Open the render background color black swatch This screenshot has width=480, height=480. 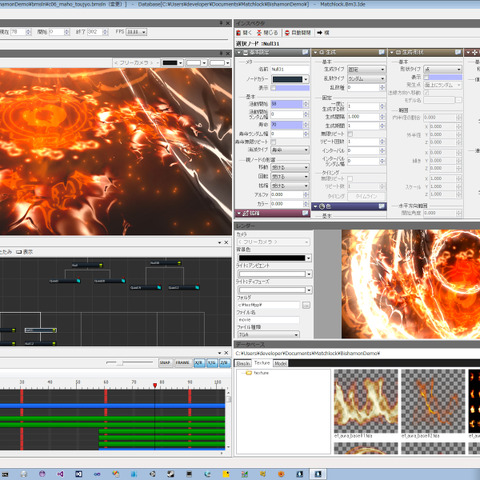[x=275, y=258]
